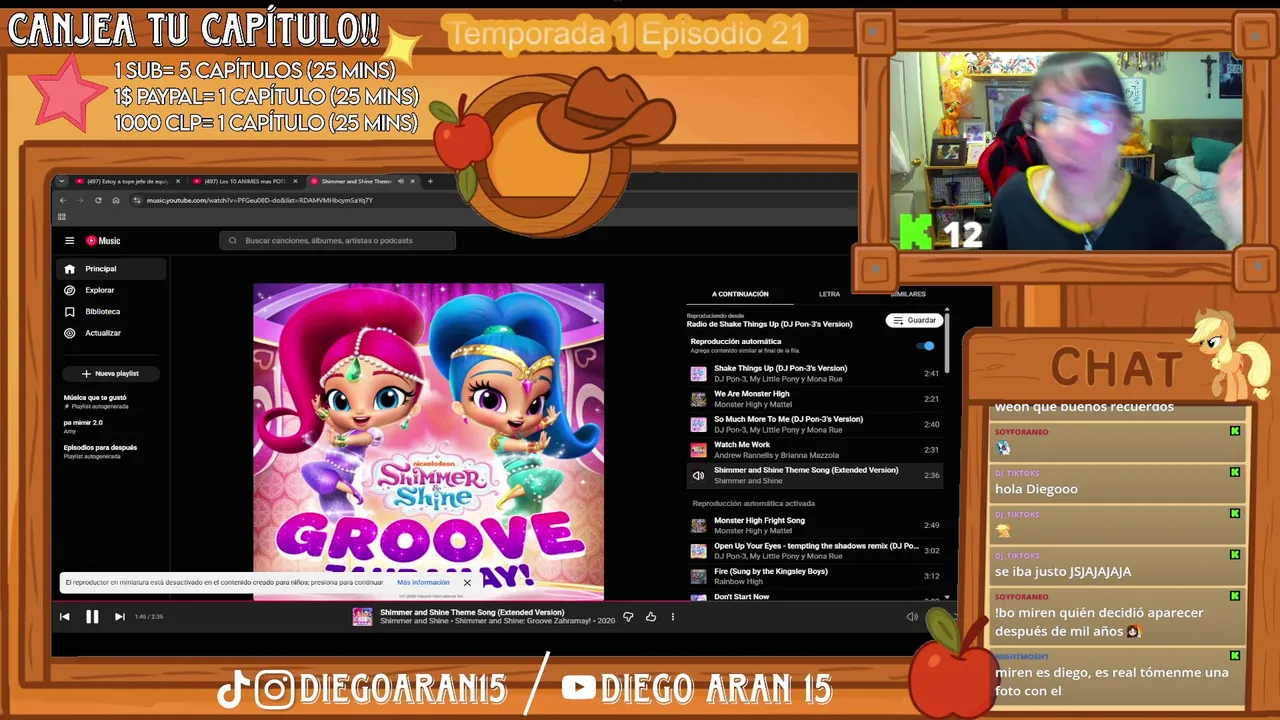The width and height of the screenshot is (1280, 720).
Task: Click the browser back arrow
Action: coord(63,200)
